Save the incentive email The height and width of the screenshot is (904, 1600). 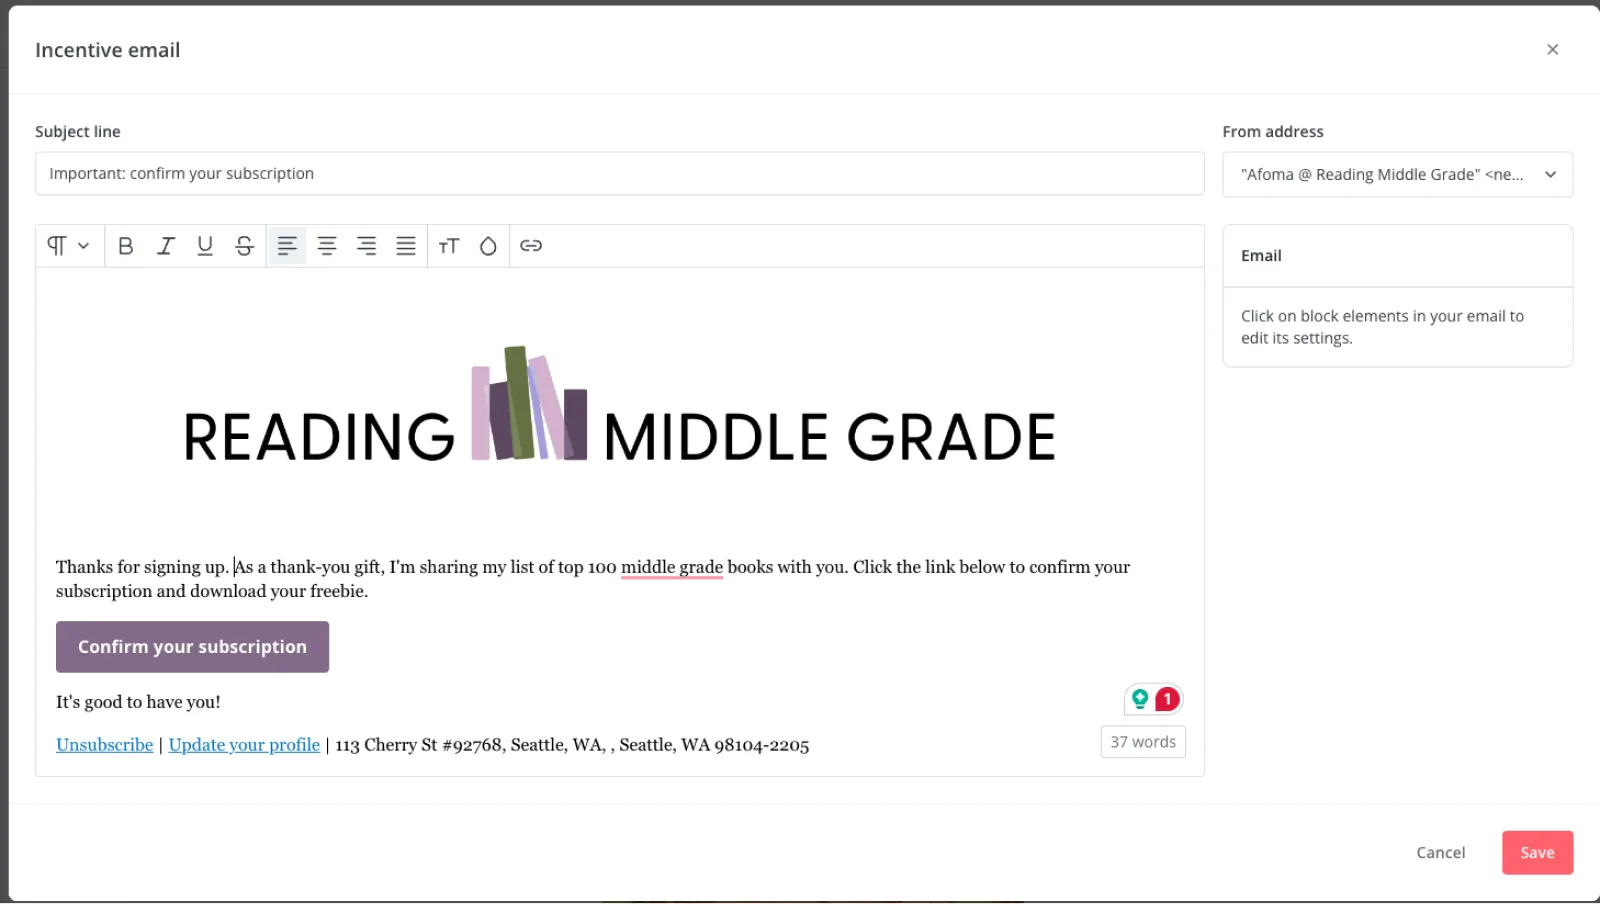click(1536, 853)
